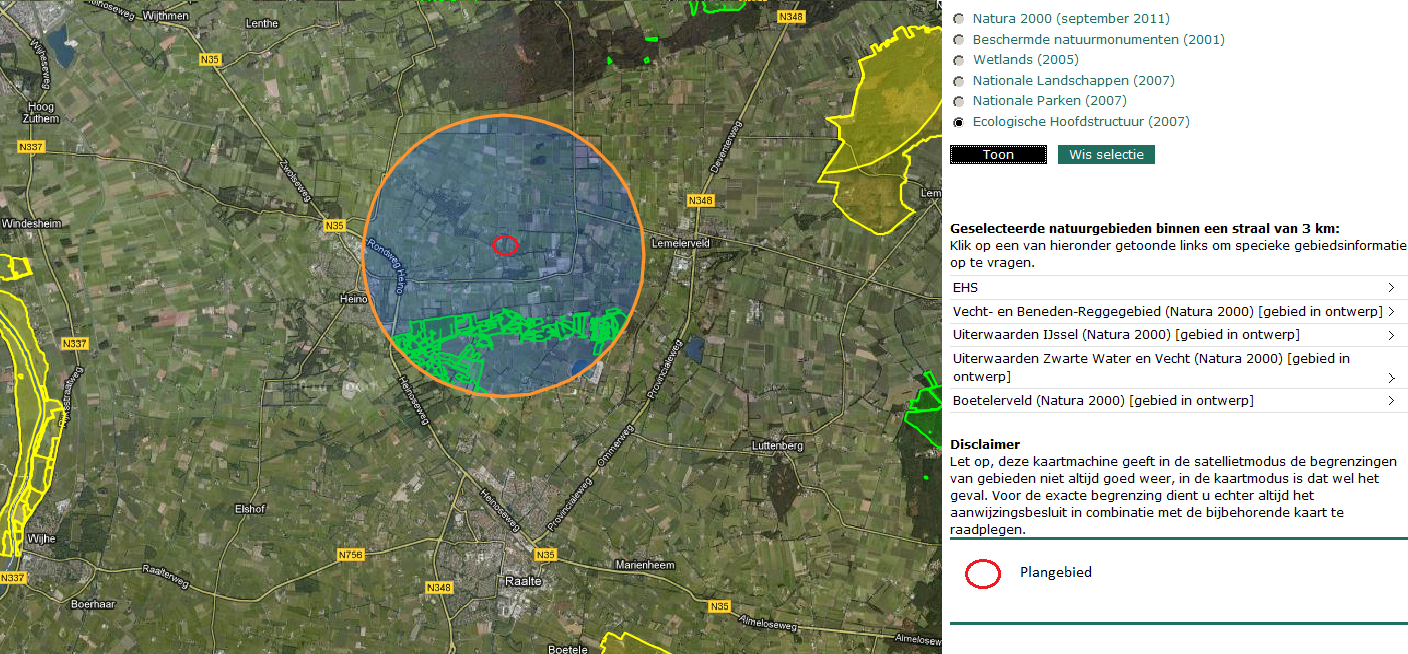Screen dimensions: 1408x654
Task: Click the red circle legend symbol for Plangebied
Action: 983,573
